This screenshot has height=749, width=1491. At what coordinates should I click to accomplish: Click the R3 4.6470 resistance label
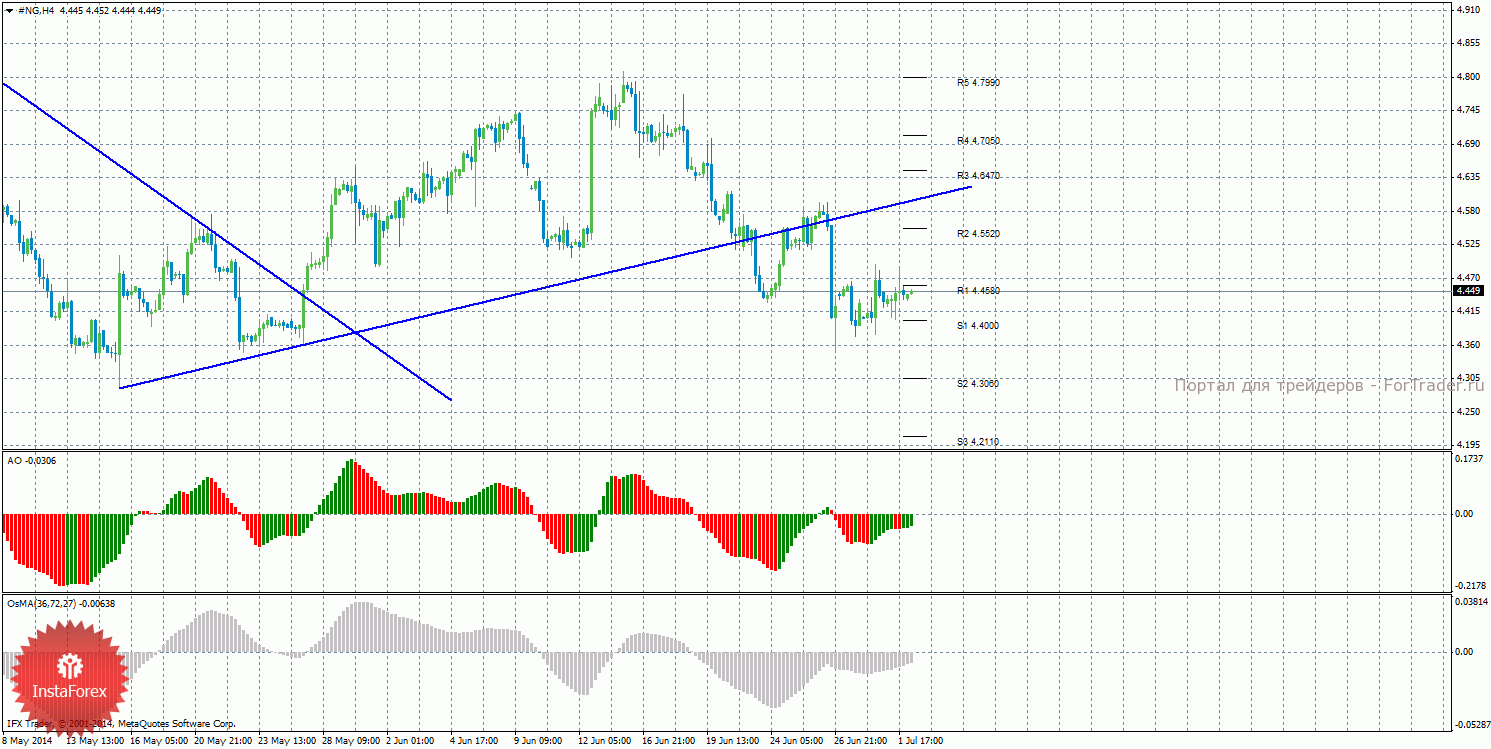click(x=978, y=176)
